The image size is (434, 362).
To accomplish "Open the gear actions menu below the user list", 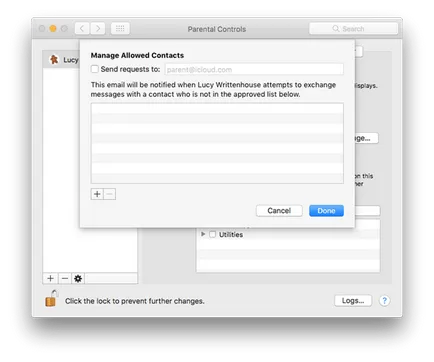I will (x=78, y=278).
